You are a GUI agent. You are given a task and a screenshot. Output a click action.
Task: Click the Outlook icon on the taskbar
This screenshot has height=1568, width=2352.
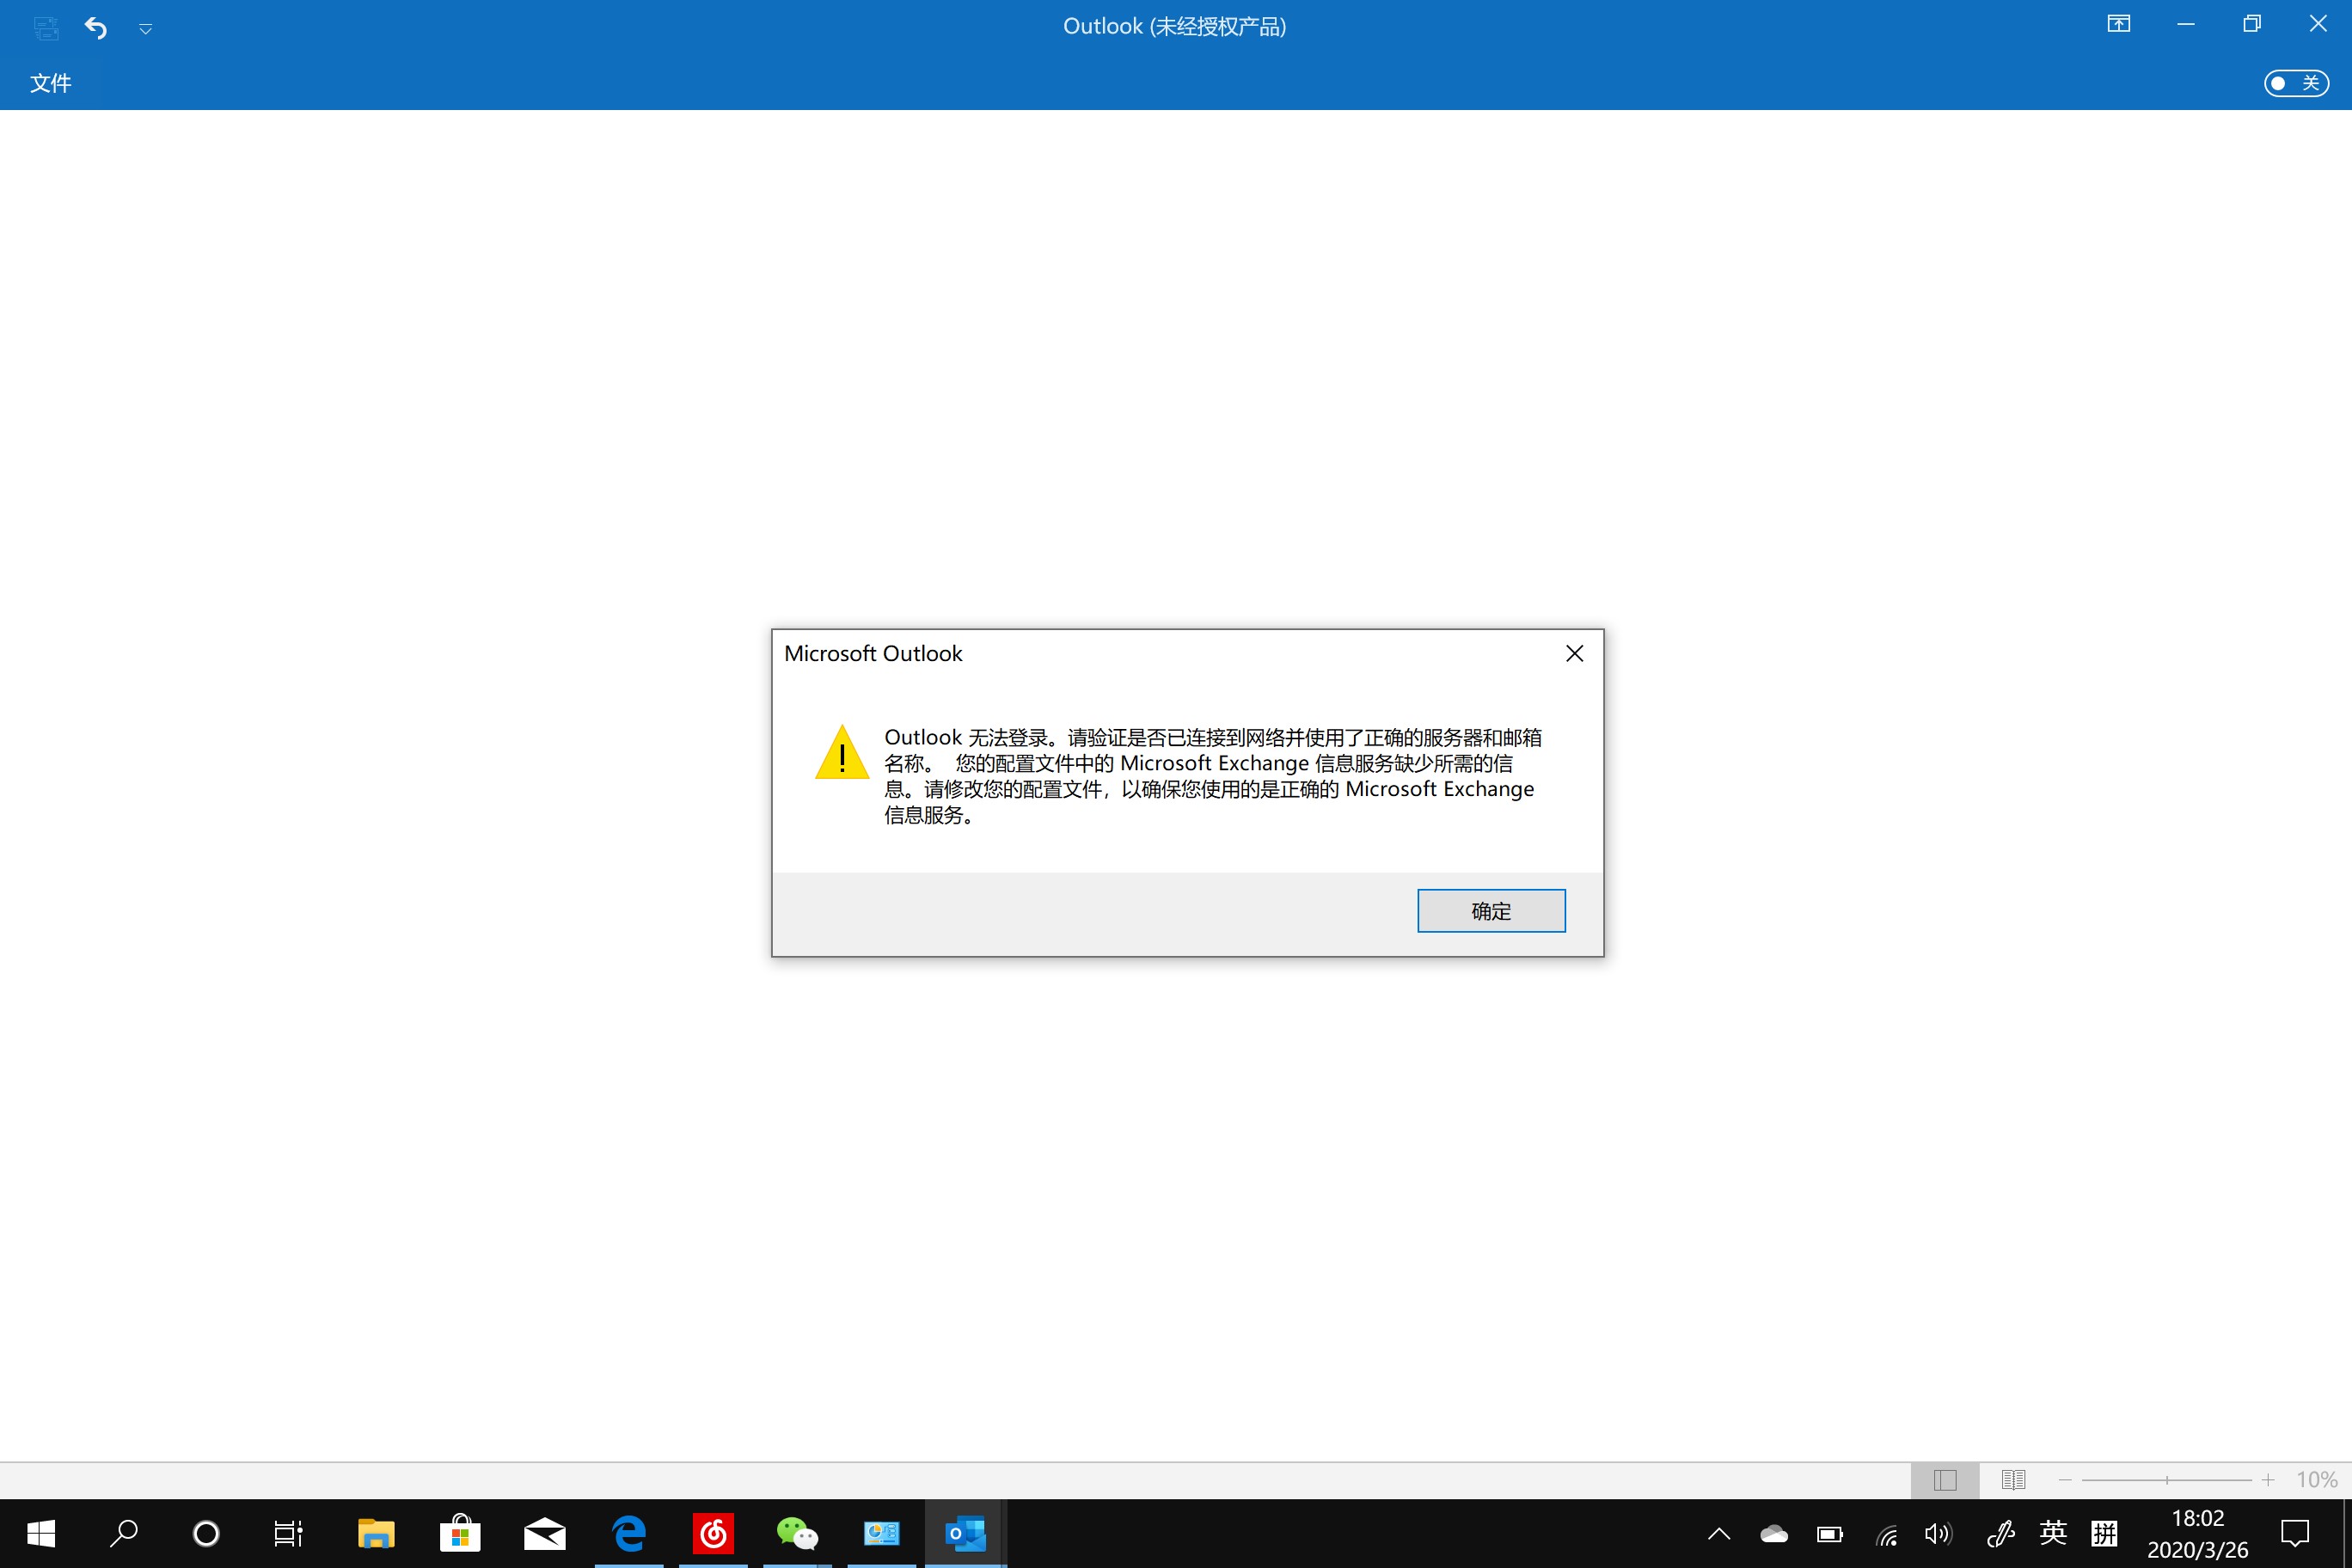(x=966, y=1533)
